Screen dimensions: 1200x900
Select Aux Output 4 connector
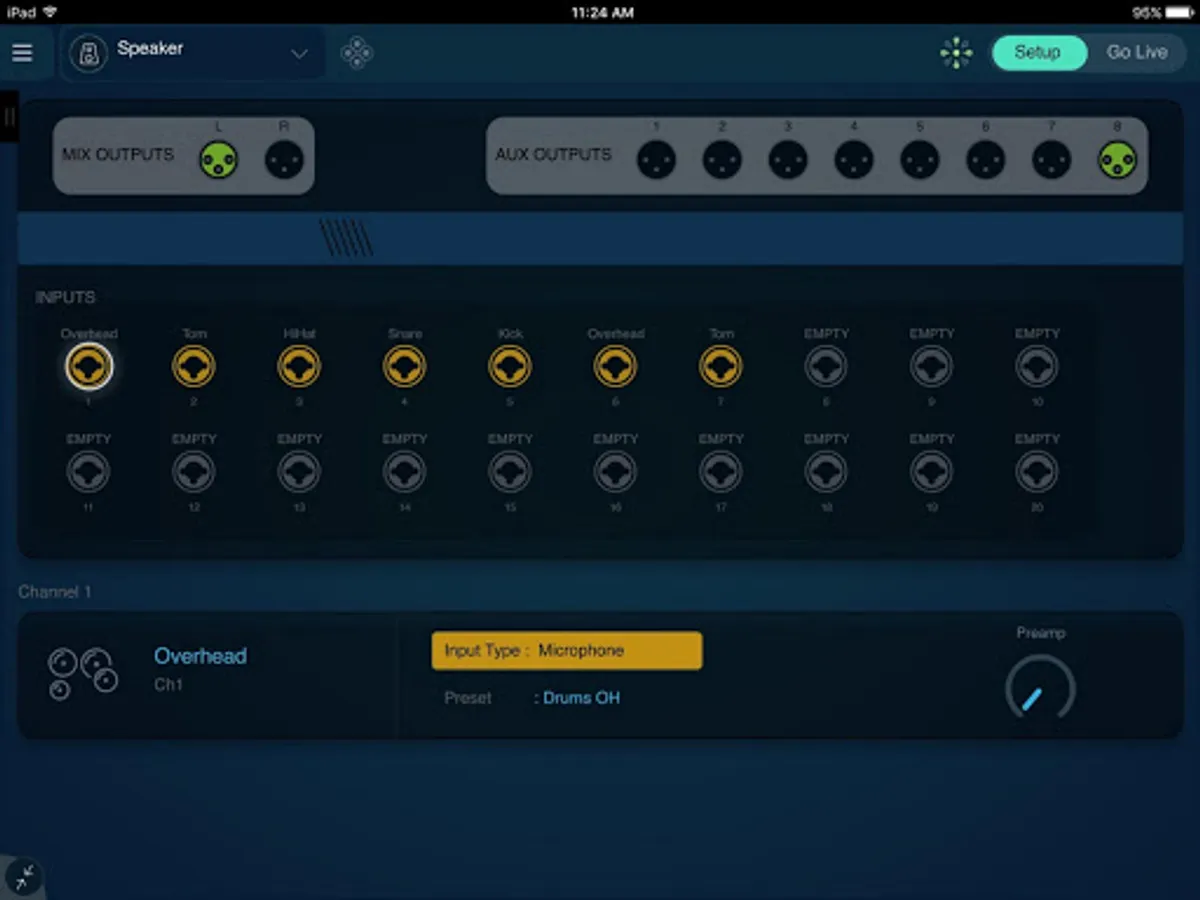(854, 160)
